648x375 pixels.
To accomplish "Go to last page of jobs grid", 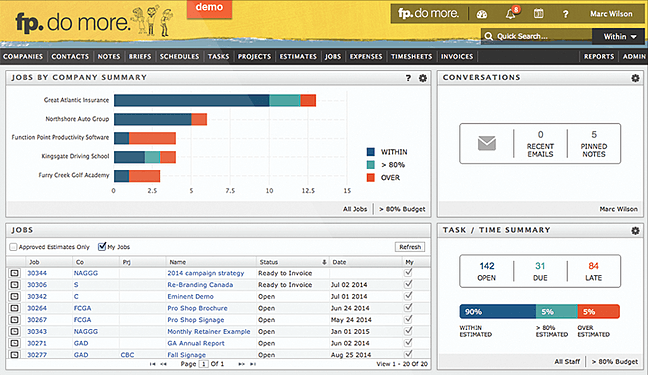I will pos(253,364).
